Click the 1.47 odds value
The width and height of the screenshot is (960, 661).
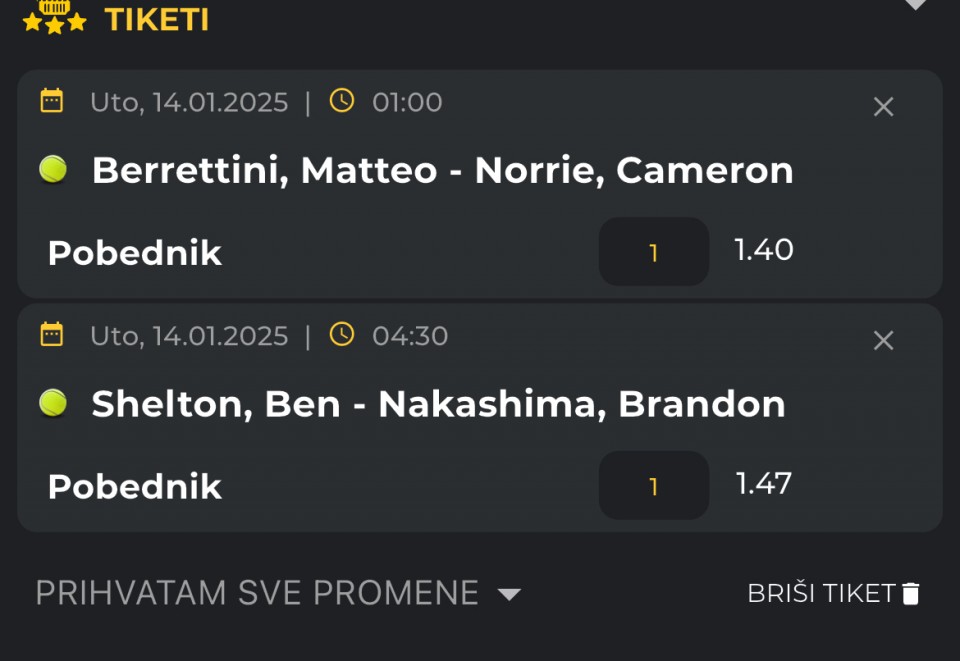[764, 484]
